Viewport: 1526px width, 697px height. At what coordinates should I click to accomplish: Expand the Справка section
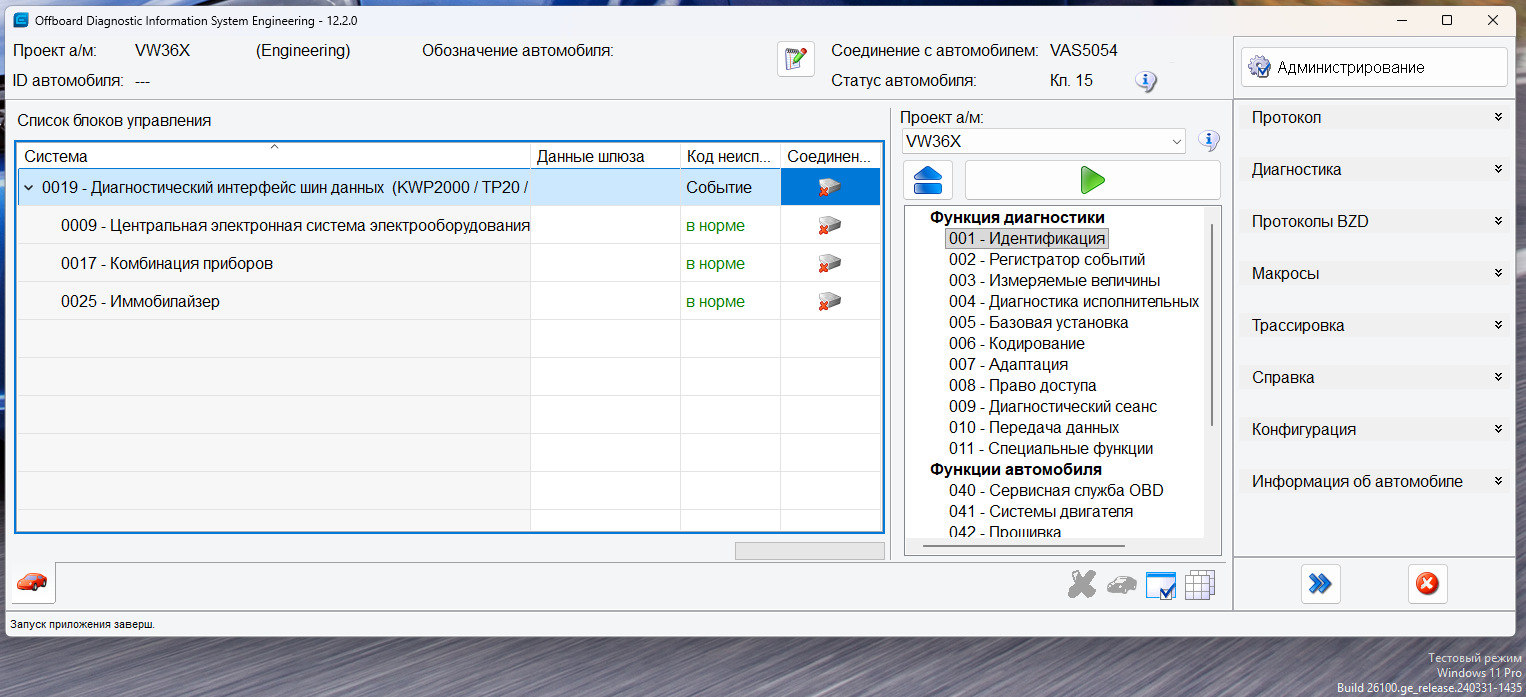click(1376, 377)
